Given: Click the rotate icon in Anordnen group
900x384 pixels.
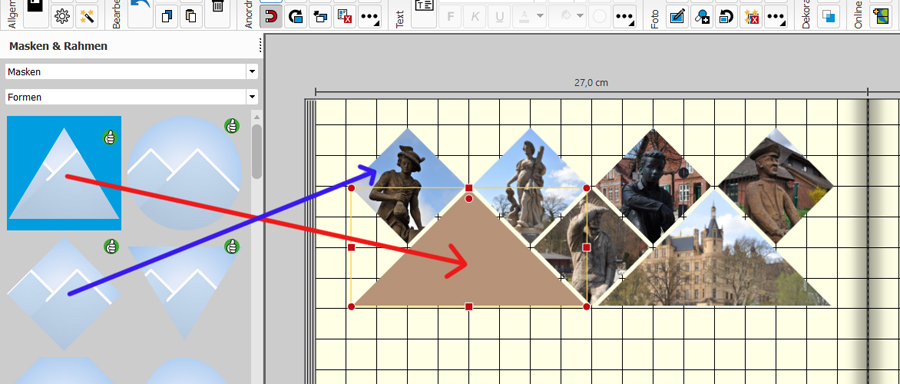Looking at the screenshot, I should point(296,17).
